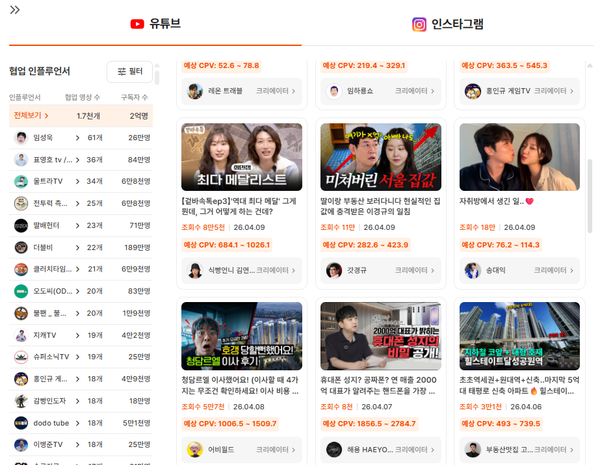
Task: Switch to the 유튜브 tab
Action: tap(155, 24)
